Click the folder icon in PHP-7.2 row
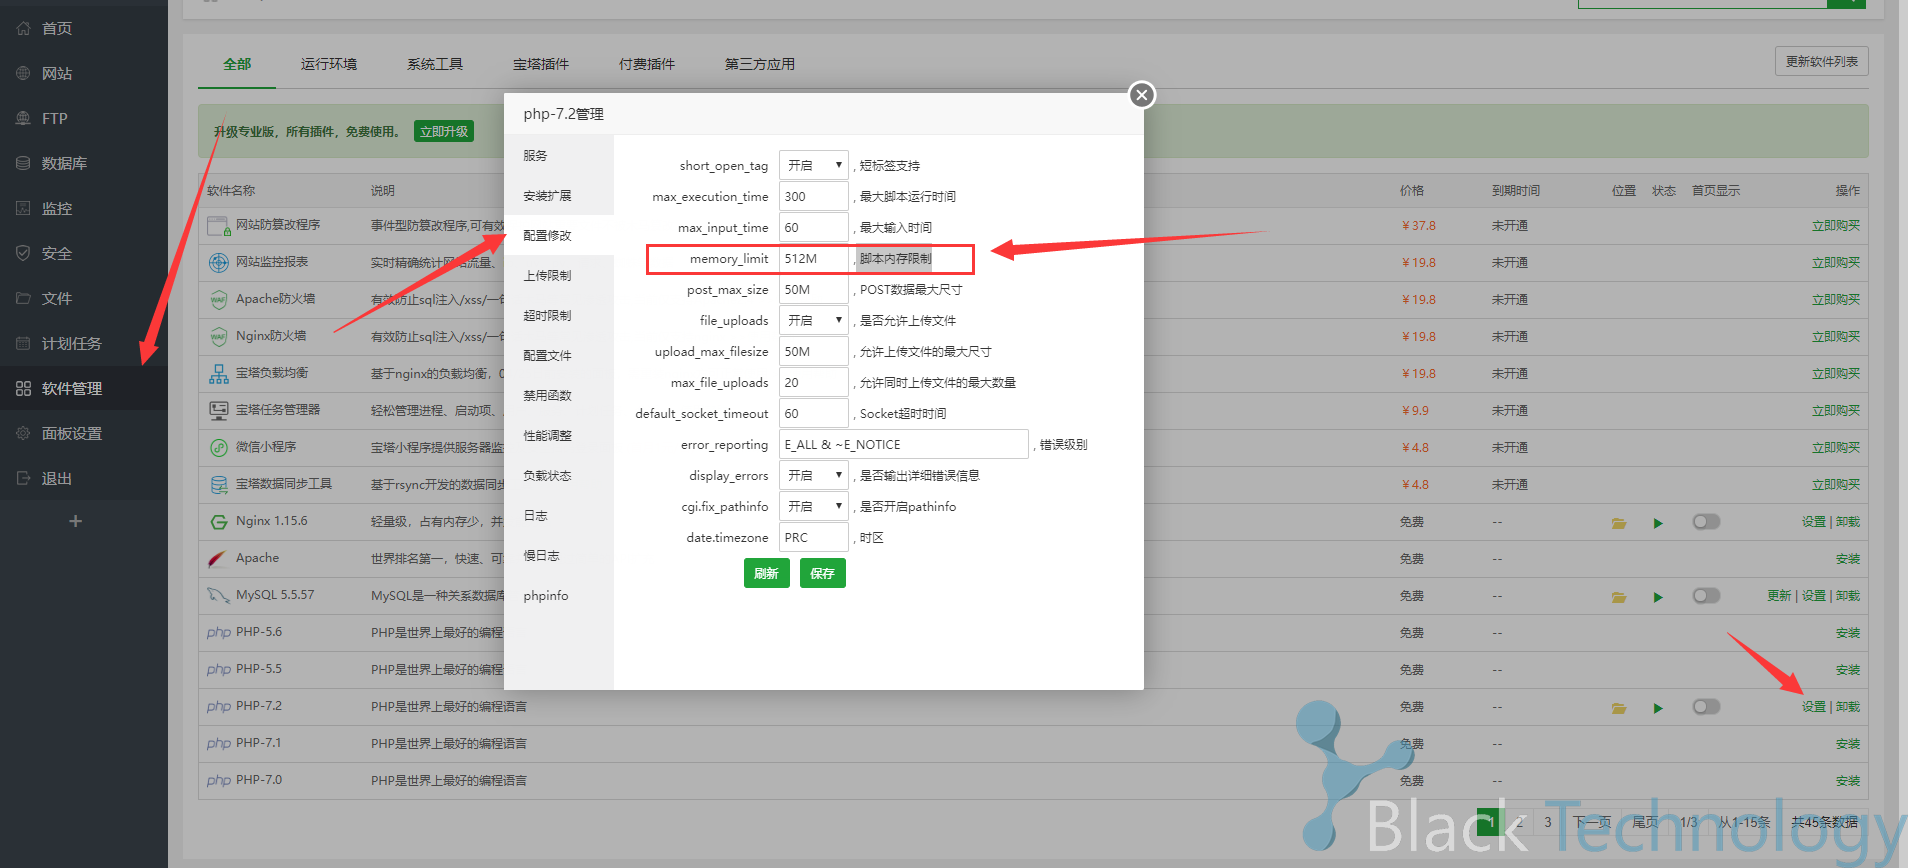The image size is (1908, 868). tap(1619, 708)
